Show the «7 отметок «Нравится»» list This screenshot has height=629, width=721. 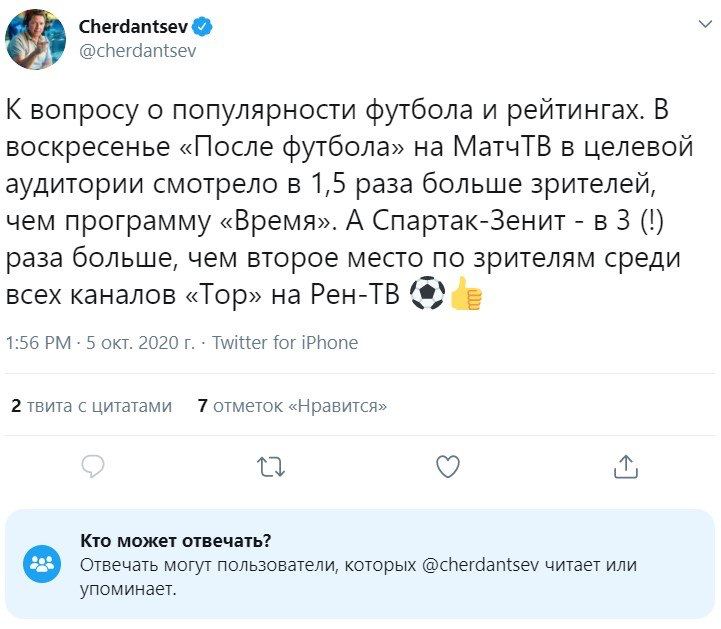(x=292, y=406)
